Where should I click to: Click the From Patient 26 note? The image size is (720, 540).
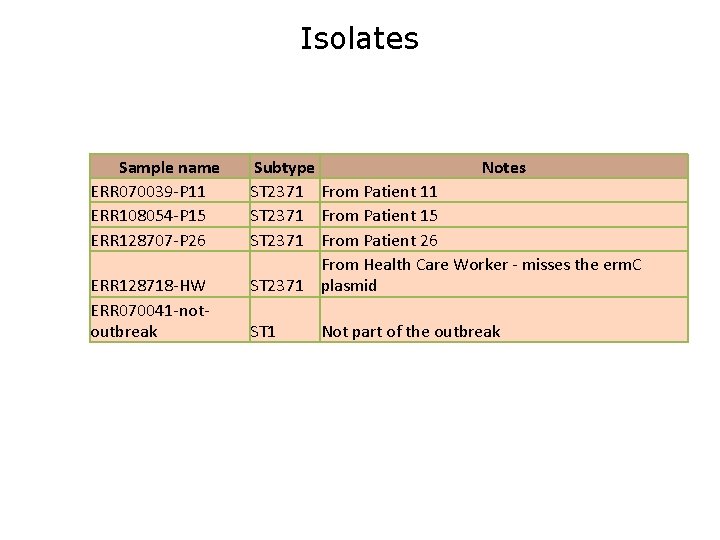379,240
